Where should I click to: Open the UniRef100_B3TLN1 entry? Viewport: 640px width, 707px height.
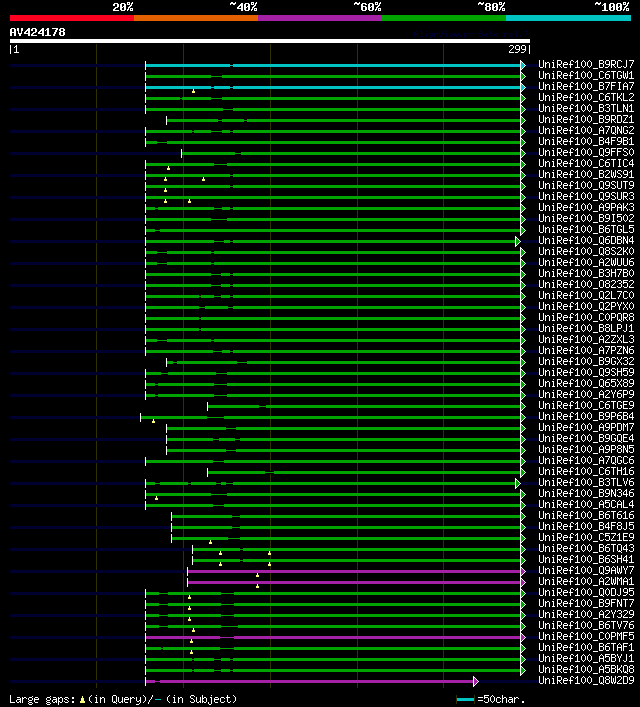coord(586,108)
